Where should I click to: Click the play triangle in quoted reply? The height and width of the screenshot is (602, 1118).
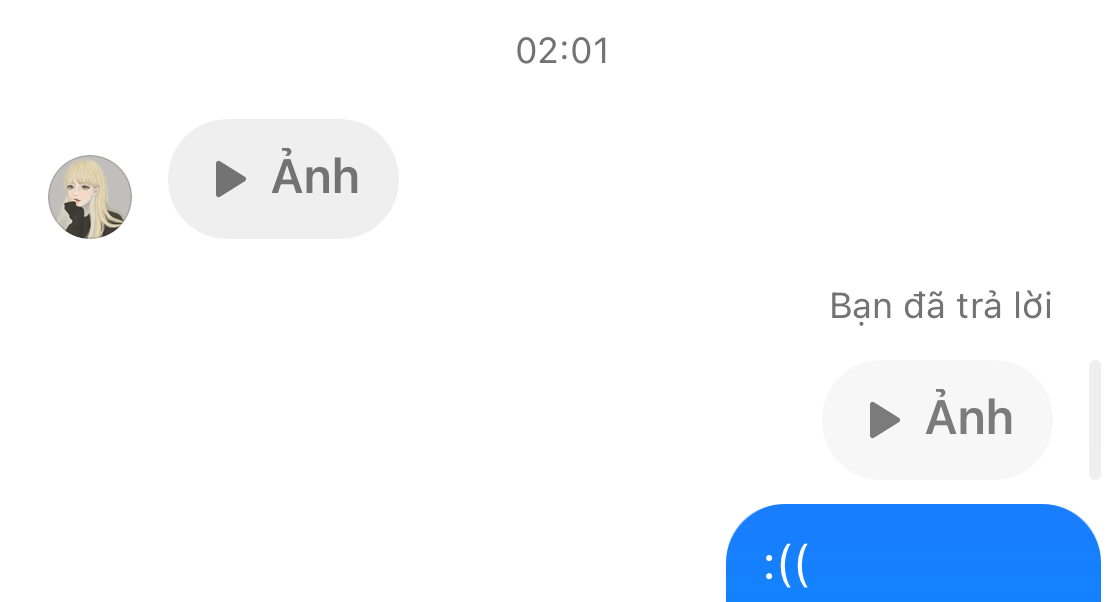[884, 419]
